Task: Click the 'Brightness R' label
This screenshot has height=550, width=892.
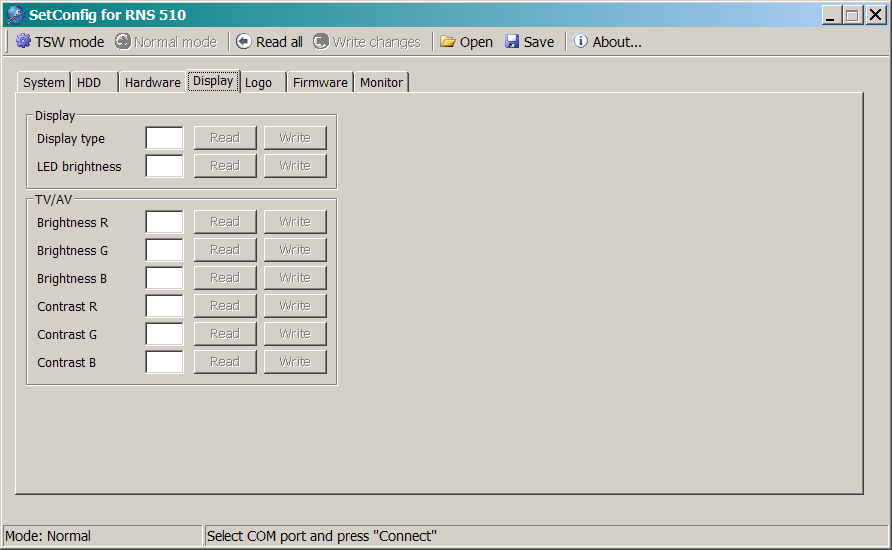Action: click(72, 222)
